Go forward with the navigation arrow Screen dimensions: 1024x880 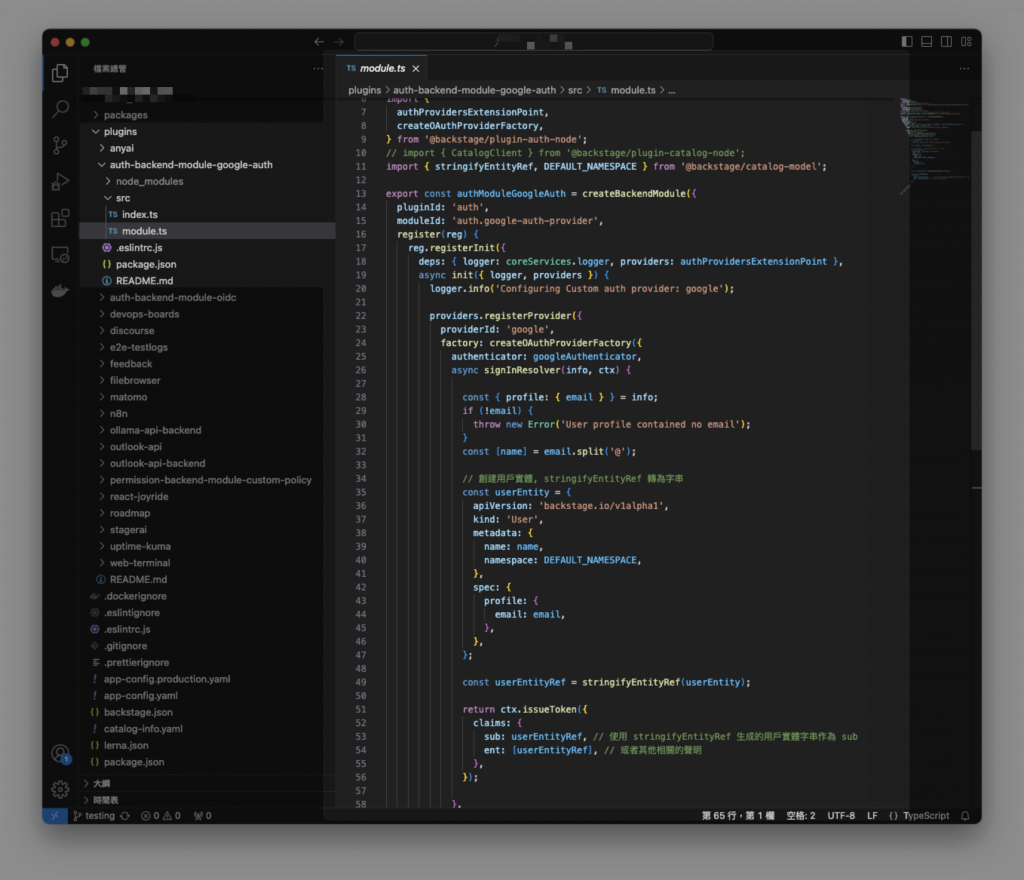339,42
